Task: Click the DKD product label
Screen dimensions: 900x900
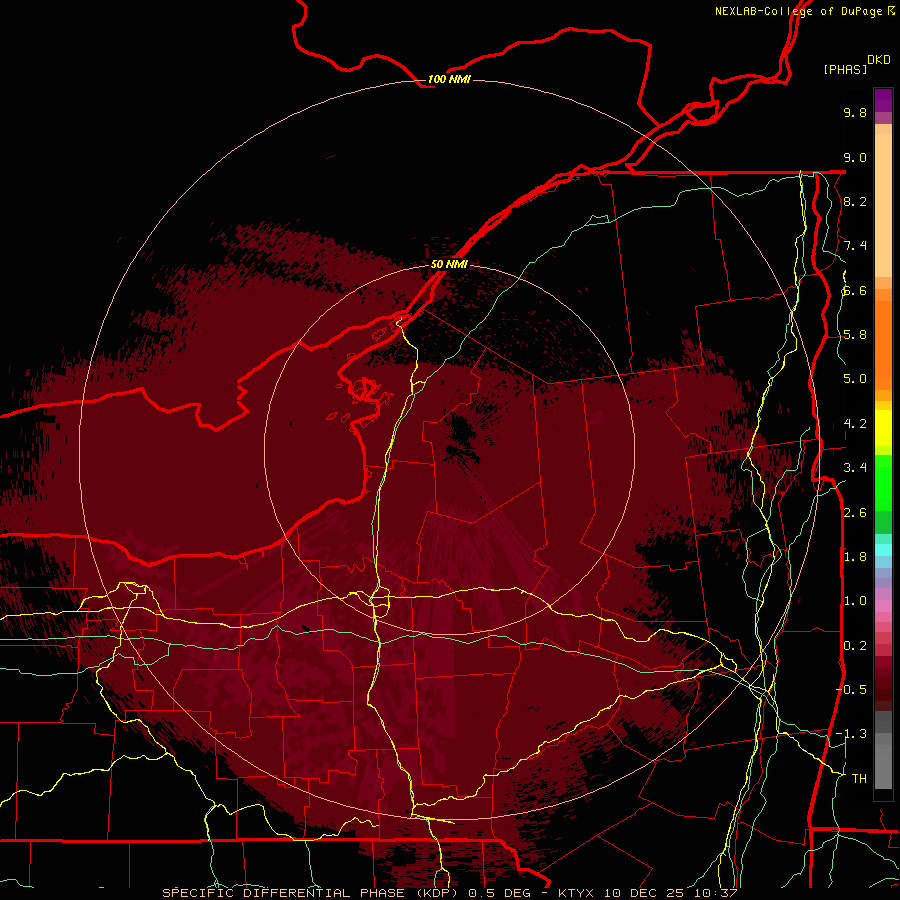Action: [x=878, y=60]
